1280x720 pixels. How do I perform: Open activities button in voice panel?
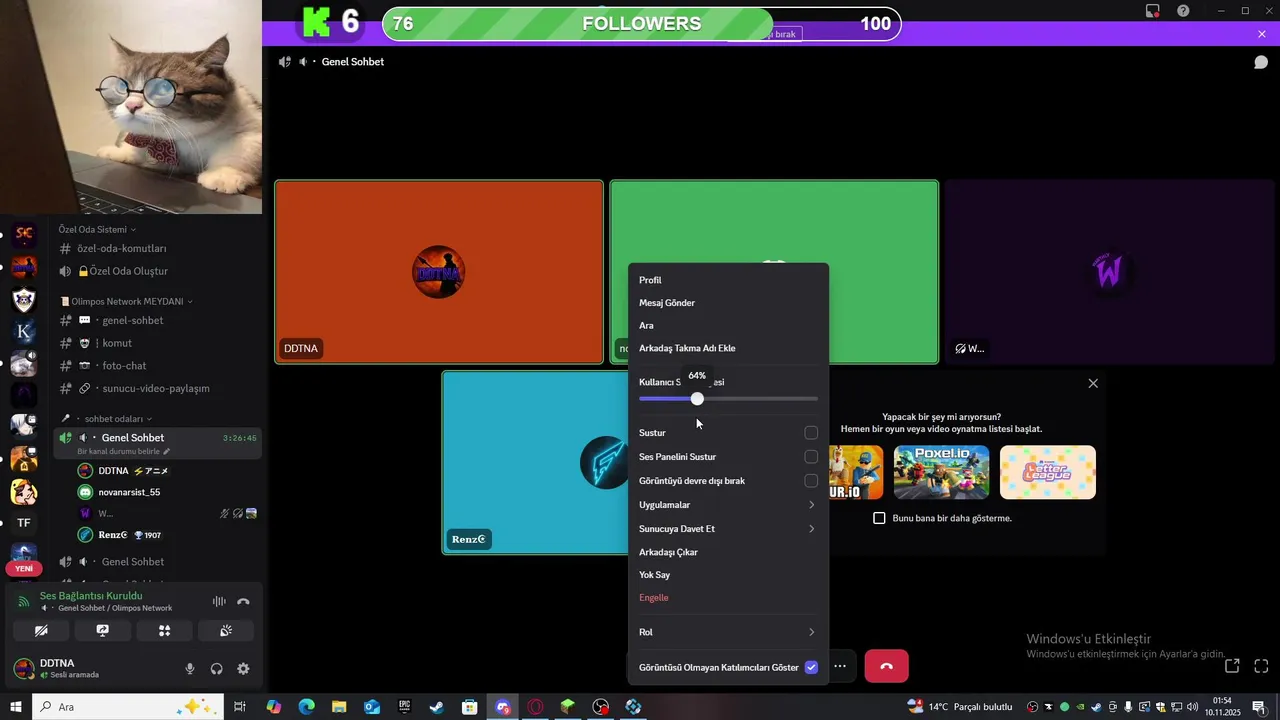(x=164, y=631)
